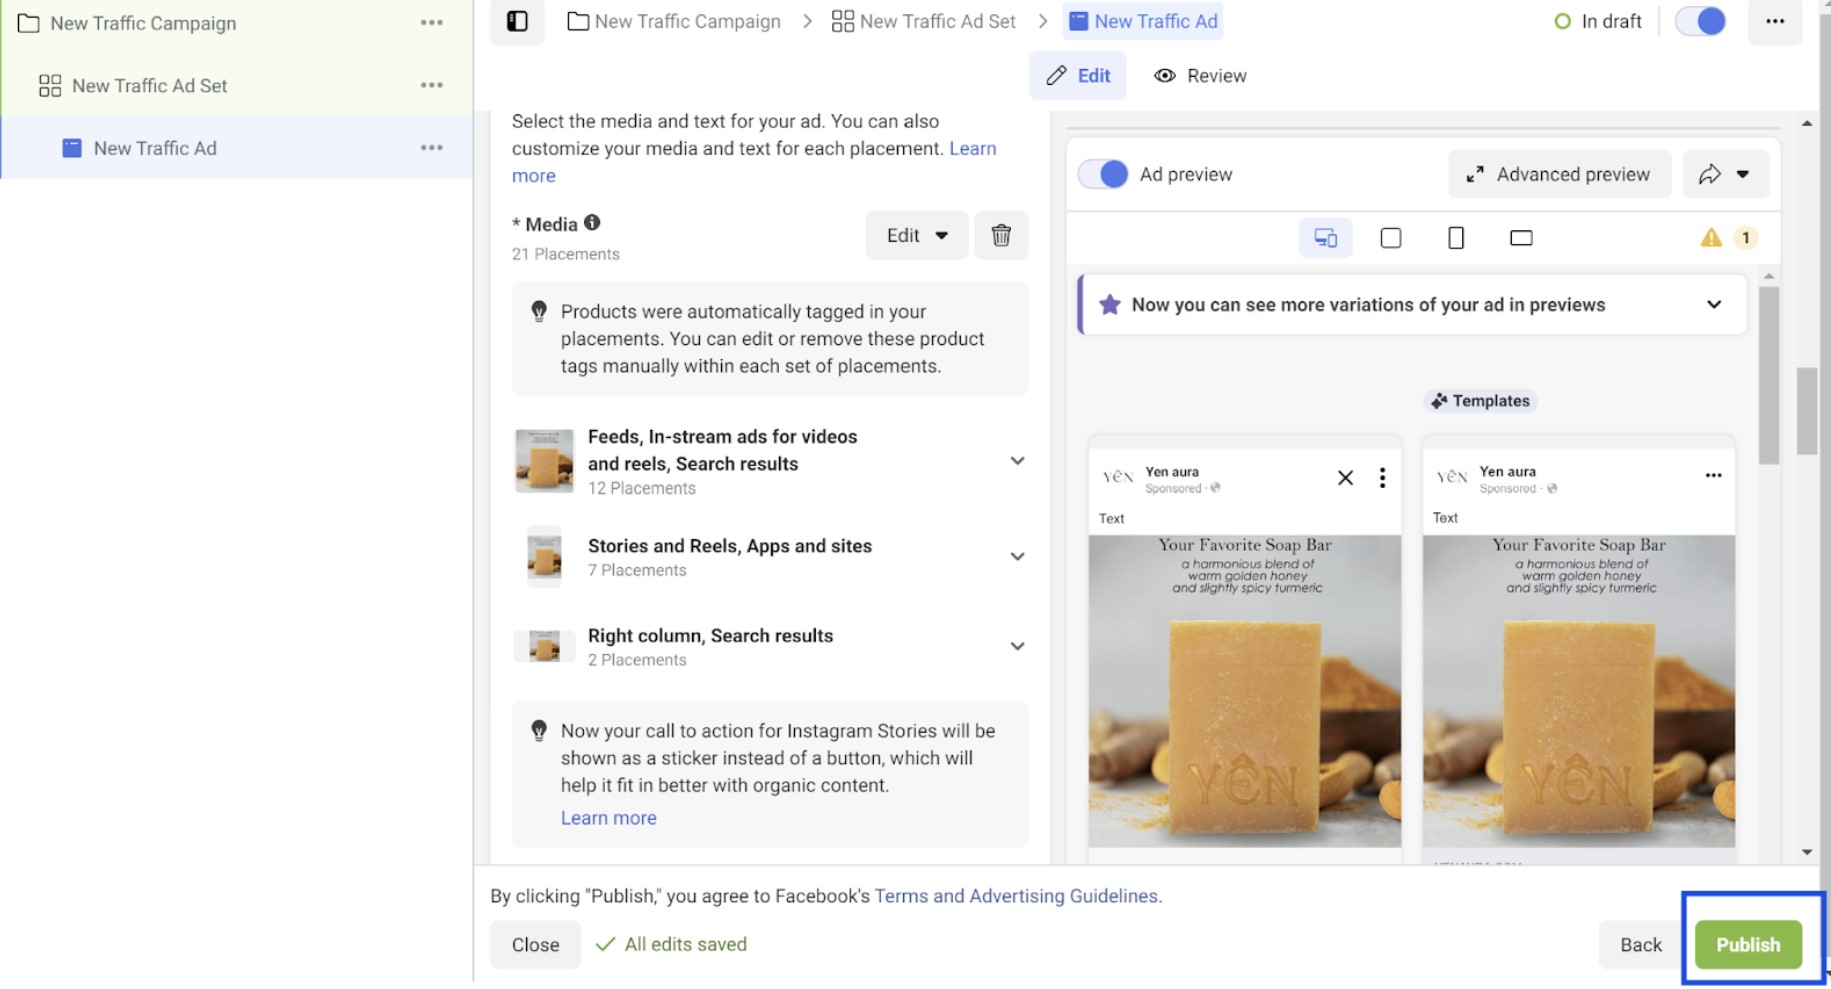This screenshot has height=989, width=1831.
Task: Select the square feed preview format icon
Action: coord(1390,238)
